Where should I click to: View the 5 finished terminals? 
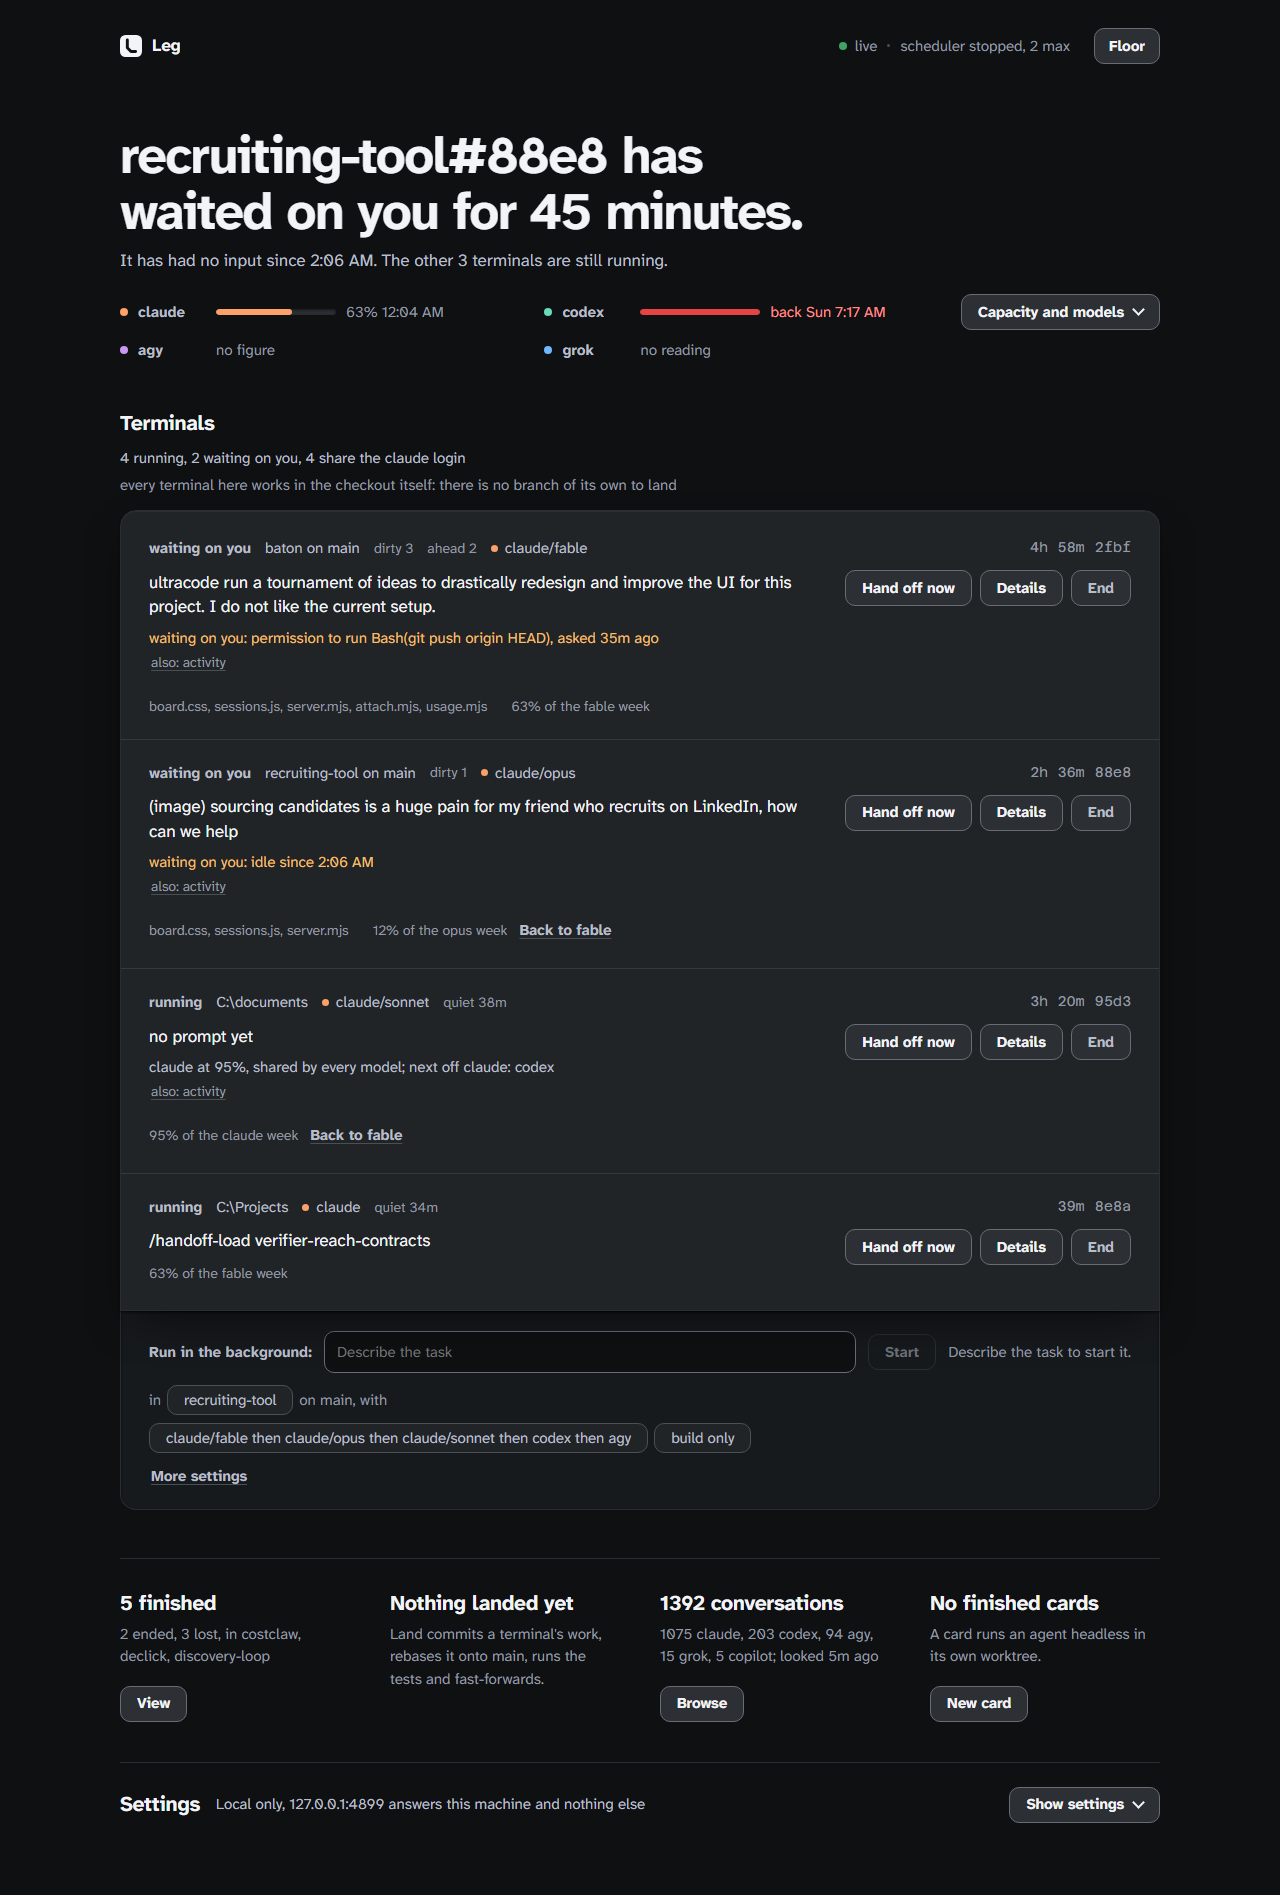point(153,1703)
